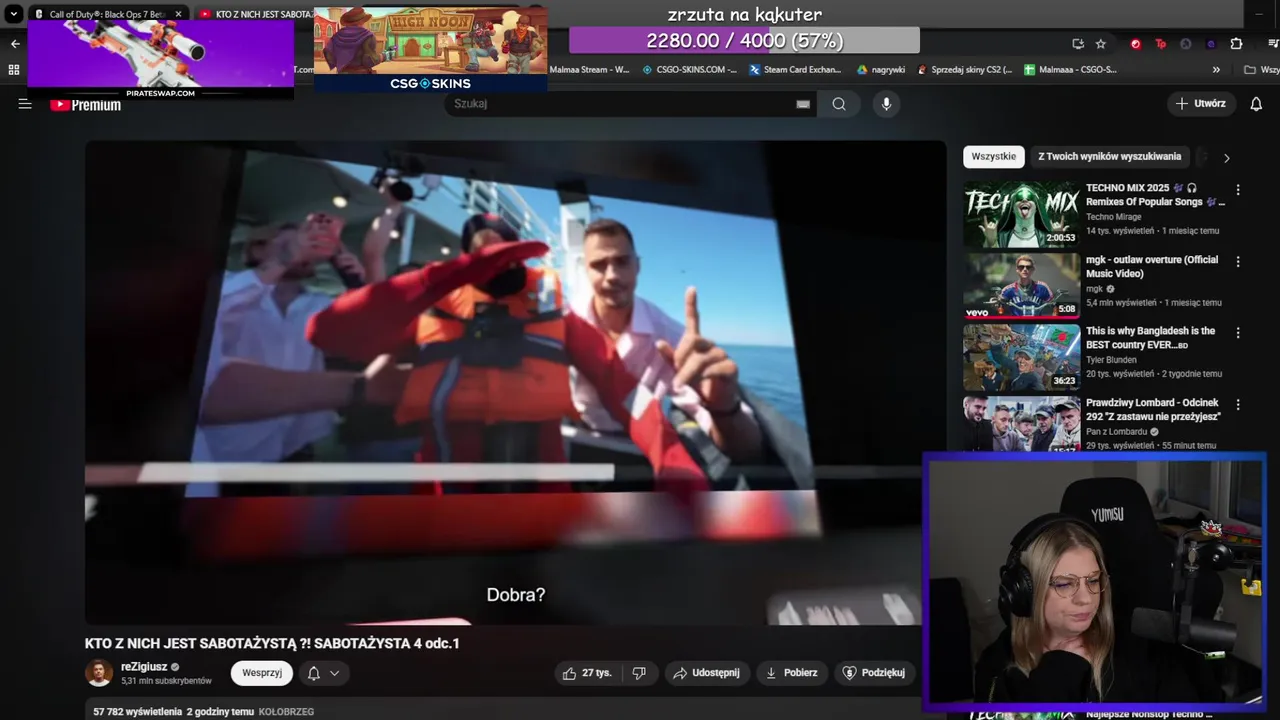The width and height of the screenshot is (1280, 720).
Task: Open the browser extensions puzzle icon
Action: click(1236, 44)
